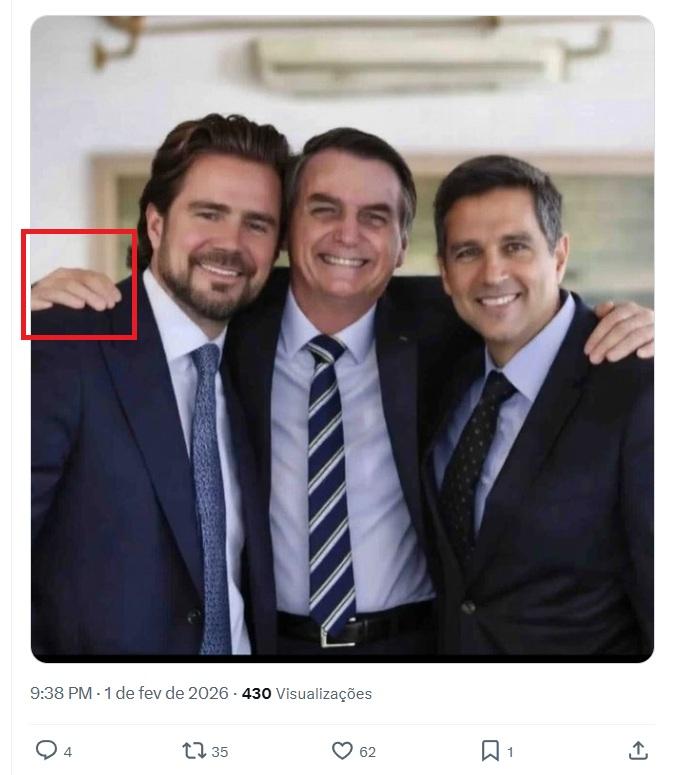Click the repost count showing 35
The height and width of the screenshot is (775, 673).
219,751
